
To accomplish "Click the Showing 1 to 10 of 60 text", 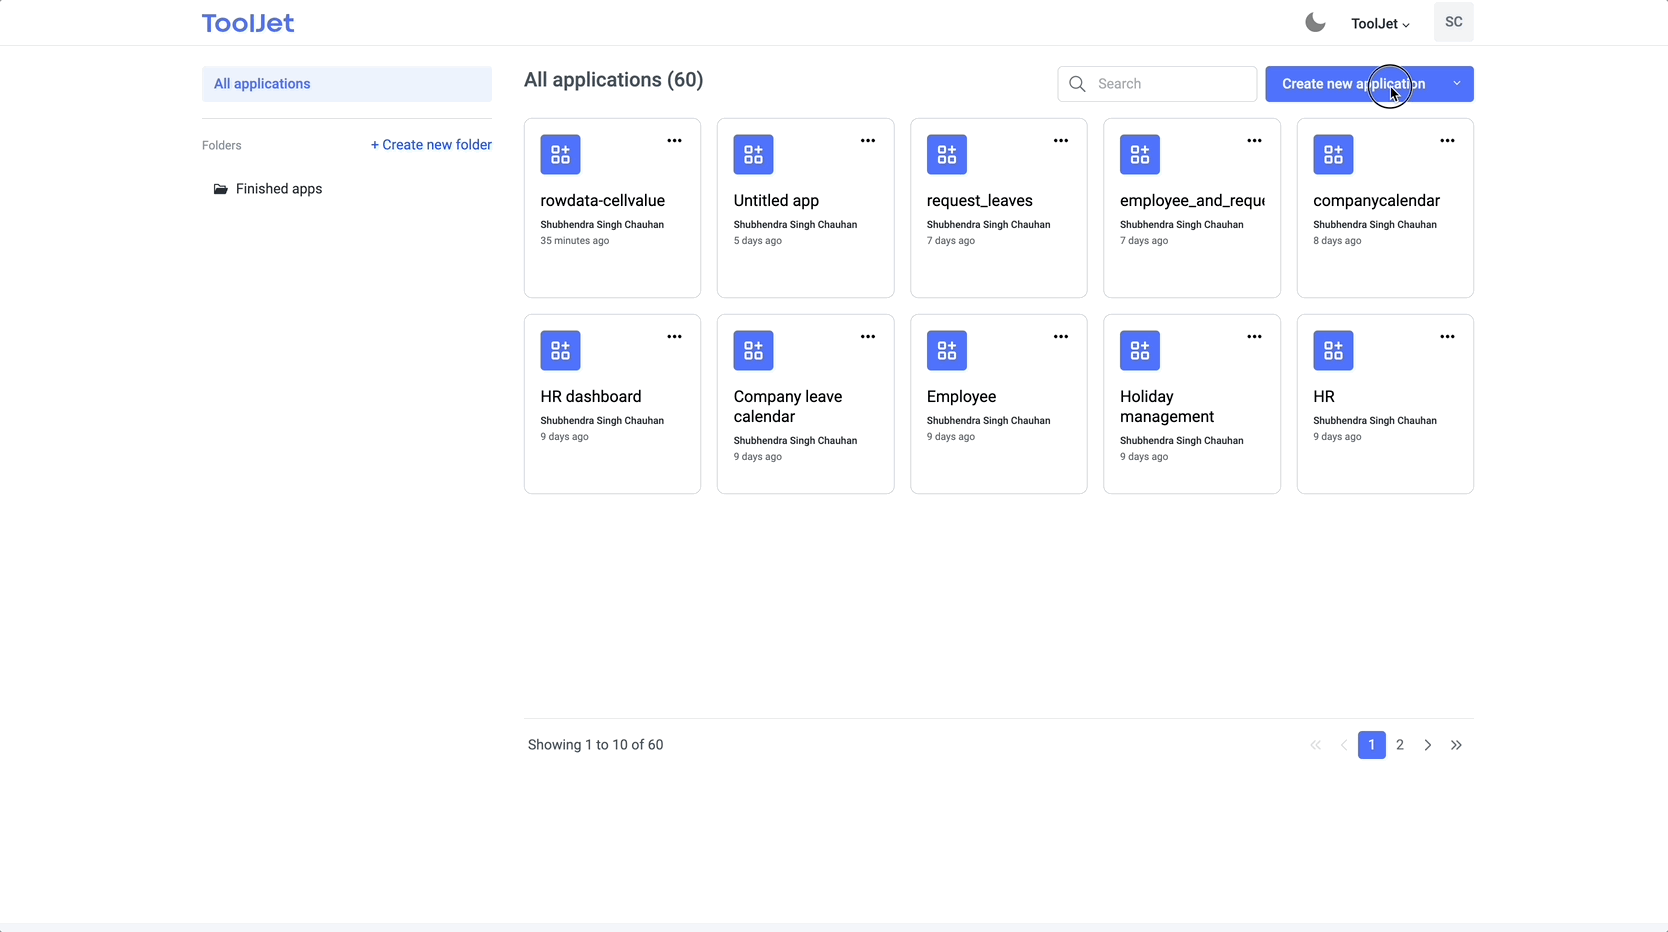I will pos(595,745).
